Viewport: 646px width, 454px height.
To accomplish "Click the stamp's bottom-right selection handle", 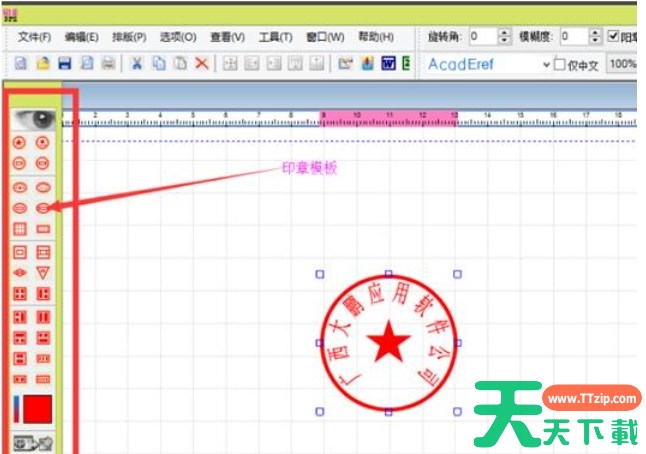I will [x=457, y=411].
